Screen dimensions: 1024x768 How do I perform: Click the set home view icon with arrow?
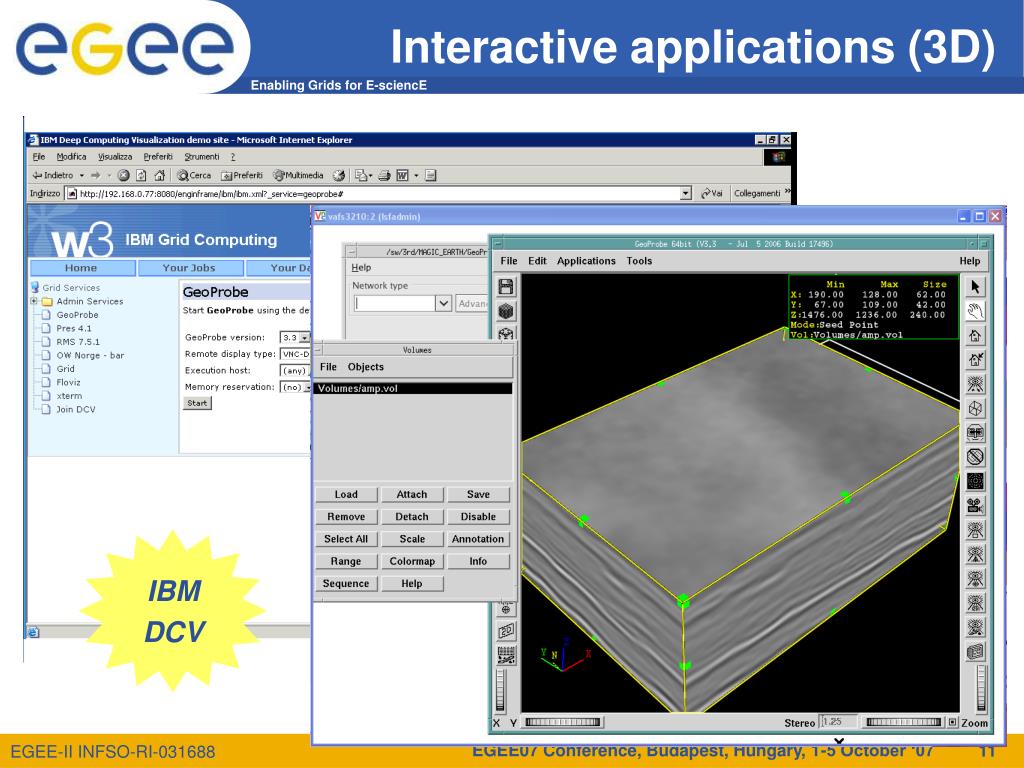click(975, 360)
